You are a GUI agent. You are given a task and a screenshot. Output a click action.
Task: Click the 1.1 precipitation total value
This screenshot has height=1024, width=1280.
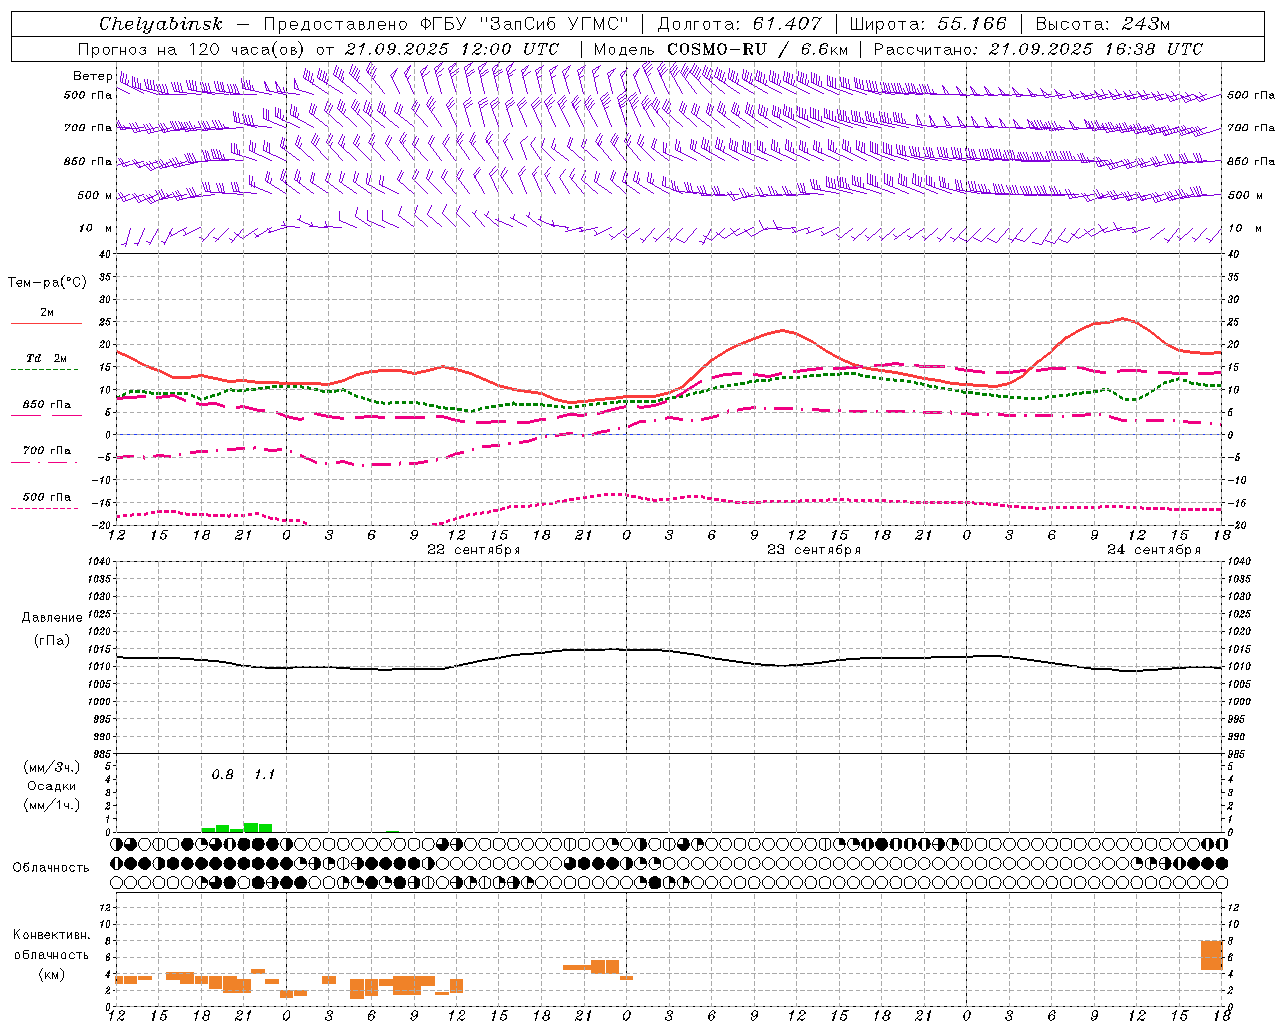click(264, 774)
